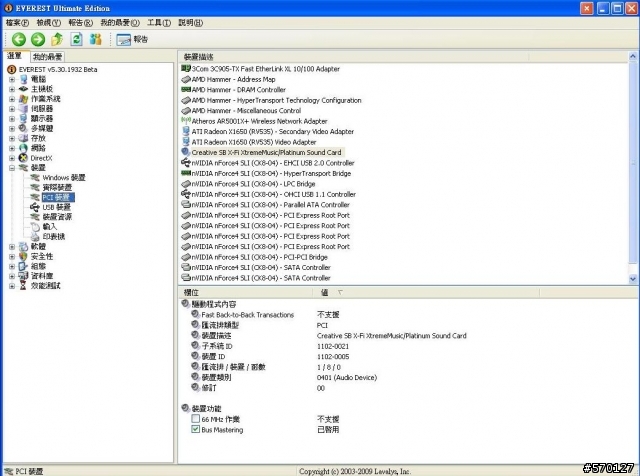Select AMD Hammer - Address Map row
This screenshot has height=476, width=640.
coord(228,79)
